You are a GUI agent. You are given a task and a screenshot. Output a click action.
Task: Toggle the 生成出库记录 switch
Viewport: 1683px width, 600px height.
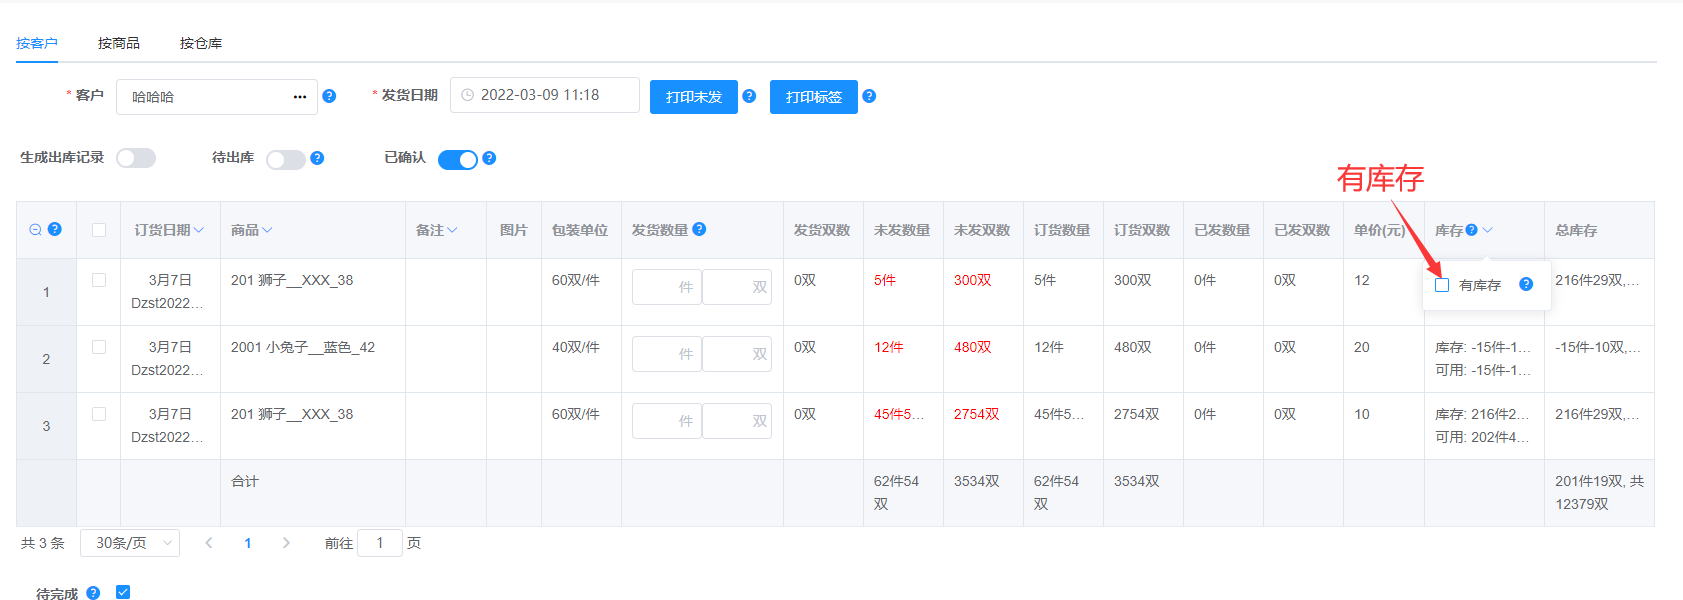click(x=136, y=158)
